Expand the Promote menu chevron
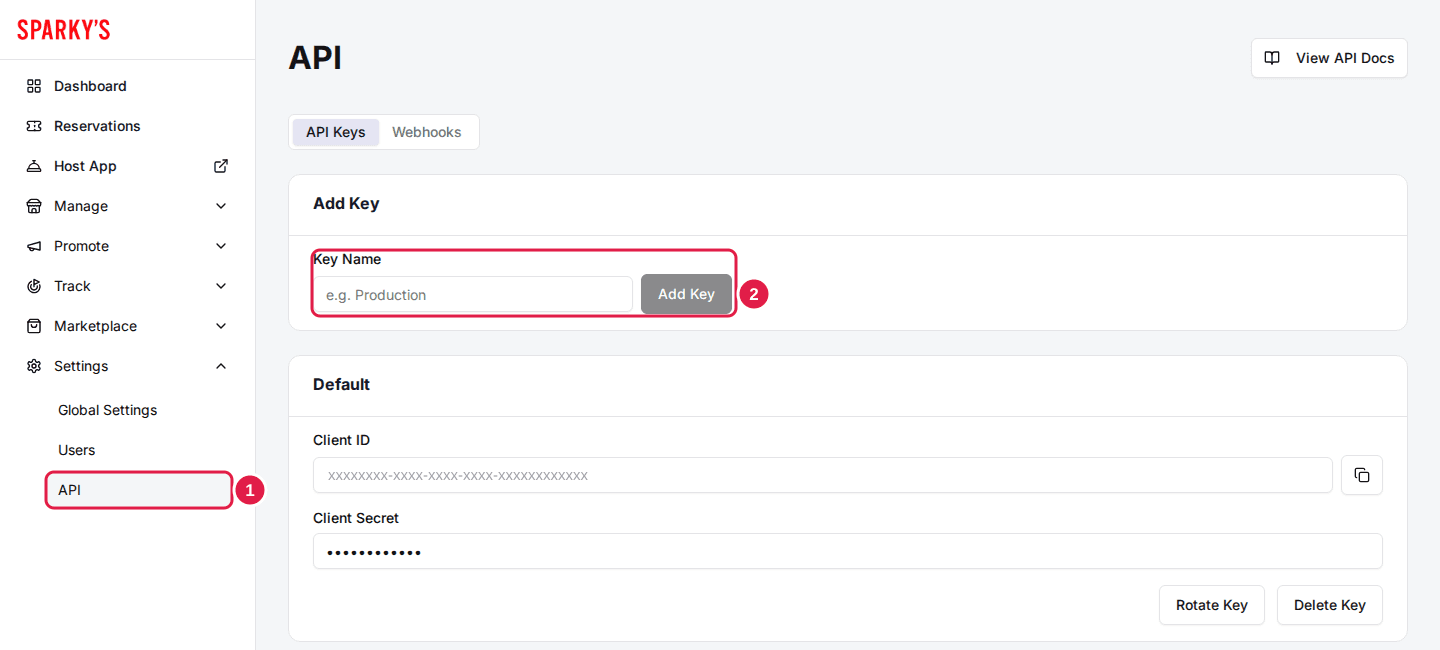This screenshot has height=650, width=1440. point(221,246)
